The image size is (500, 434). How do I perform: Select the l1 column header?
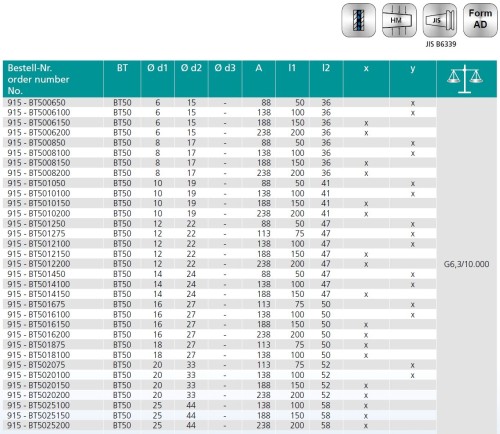[x=292, y=79]
